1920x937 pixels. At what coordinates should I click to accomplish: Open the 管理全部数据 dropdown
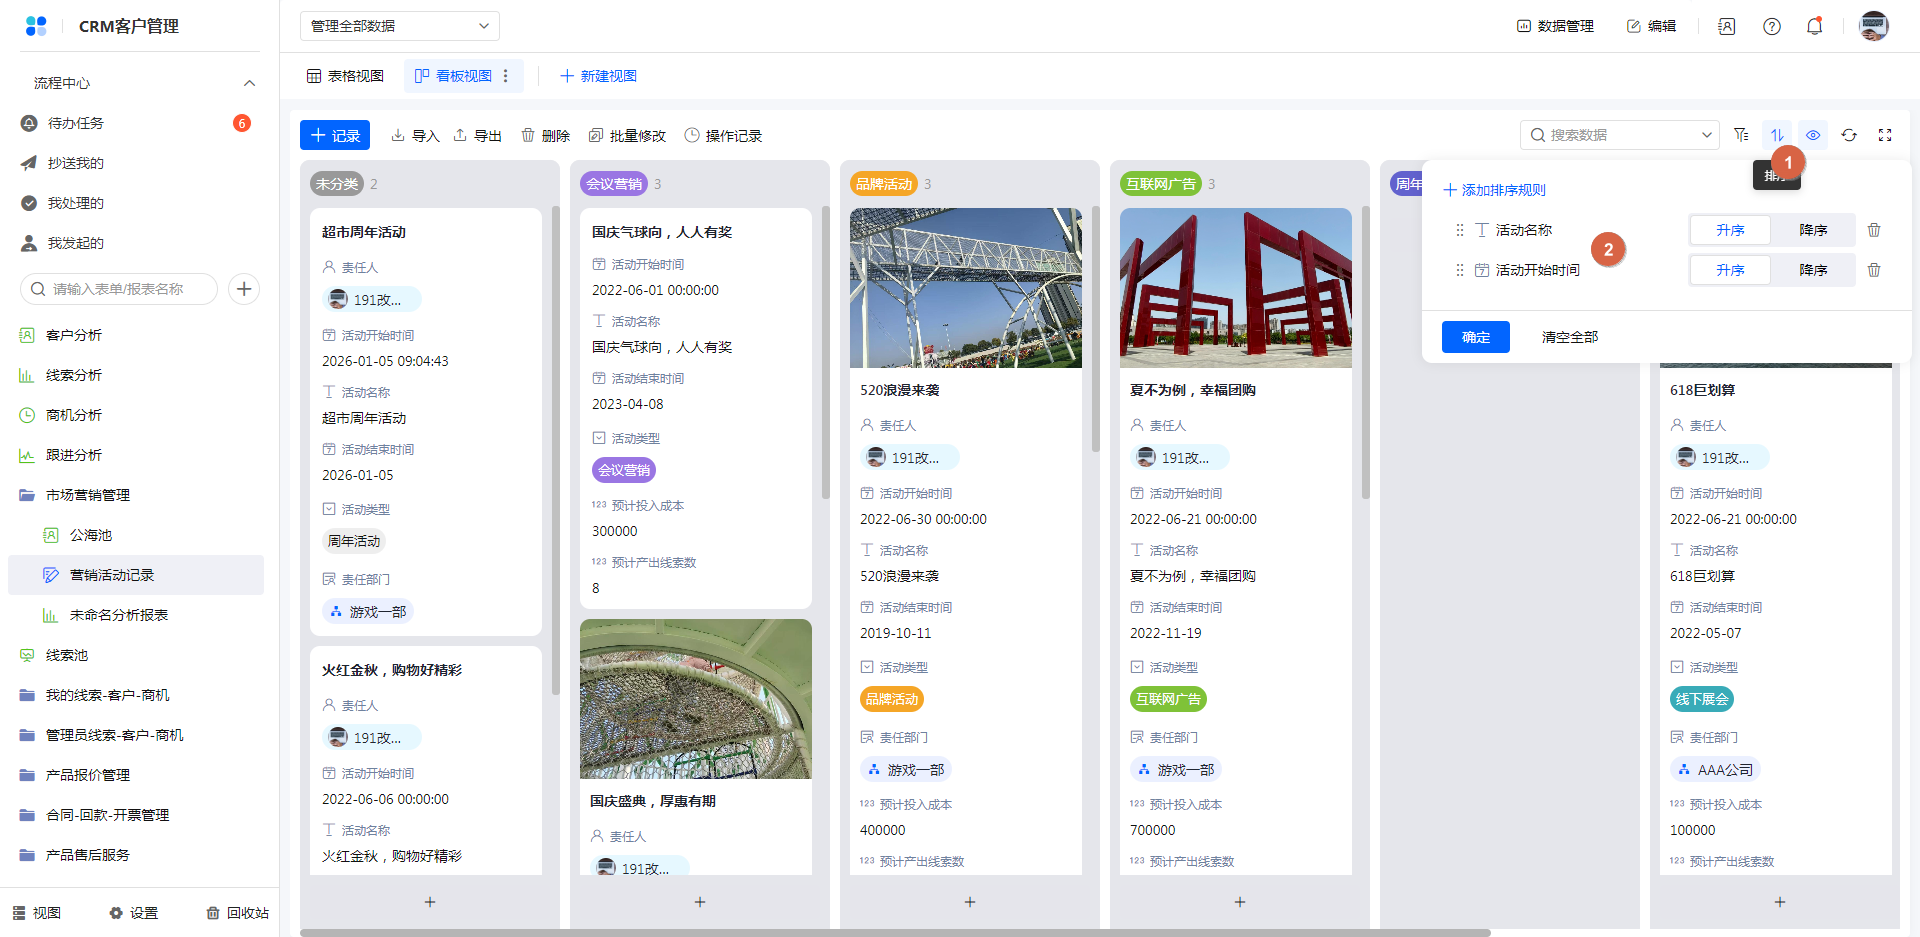click(399, 26)
